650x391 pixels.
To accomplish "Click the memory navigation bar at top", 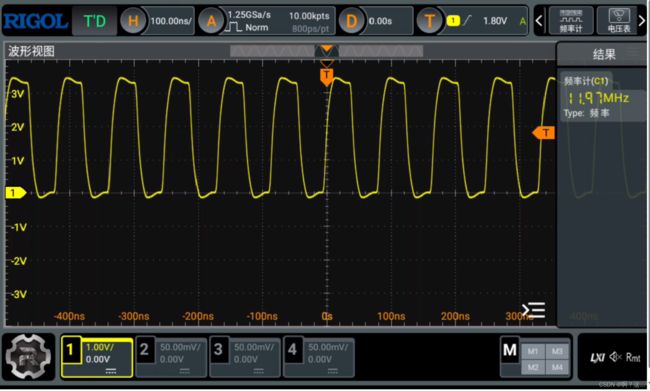I will tap(327, 51).
